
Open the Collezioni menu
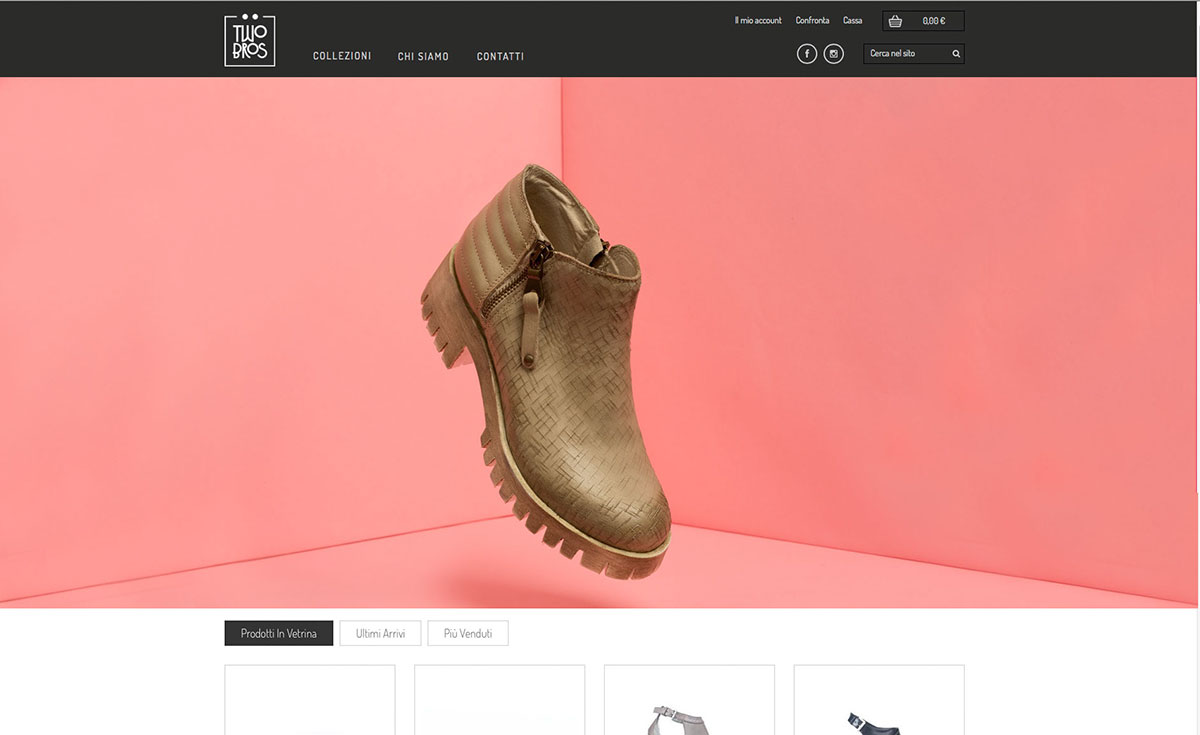click(342, 56)
